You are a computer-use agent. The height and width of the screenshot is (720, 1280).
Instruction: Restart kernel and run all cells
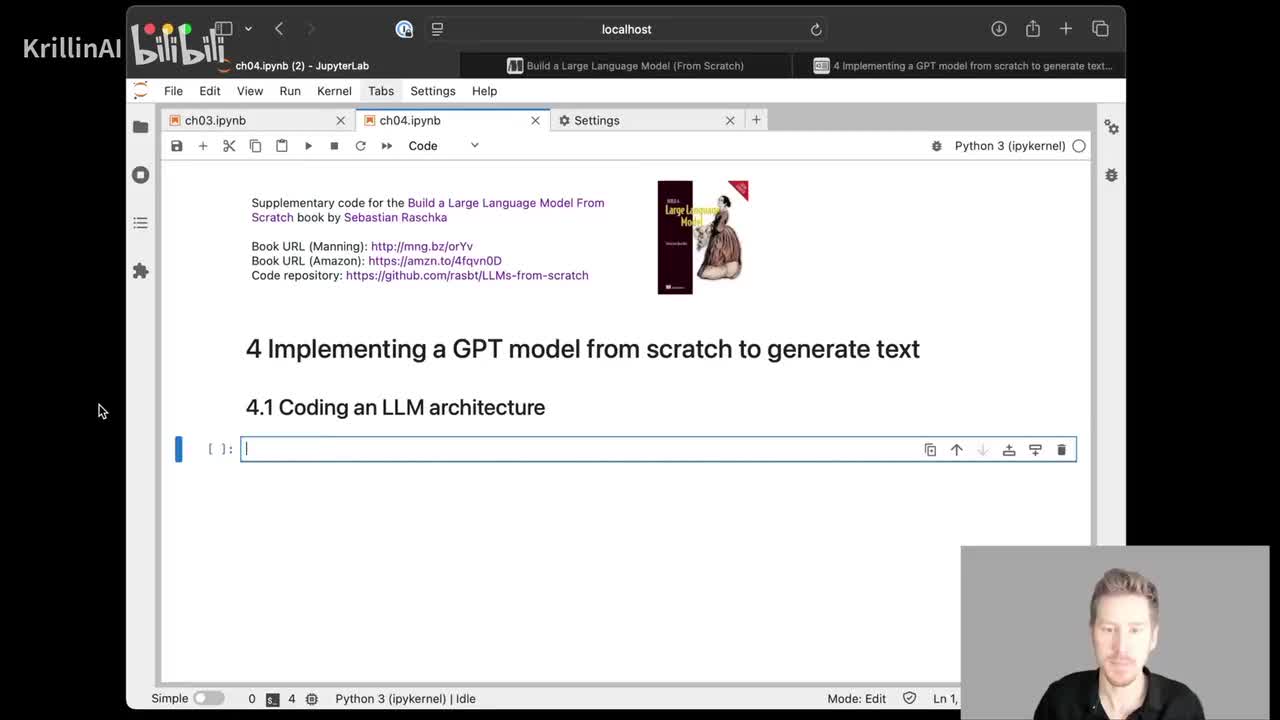point(387,146)
